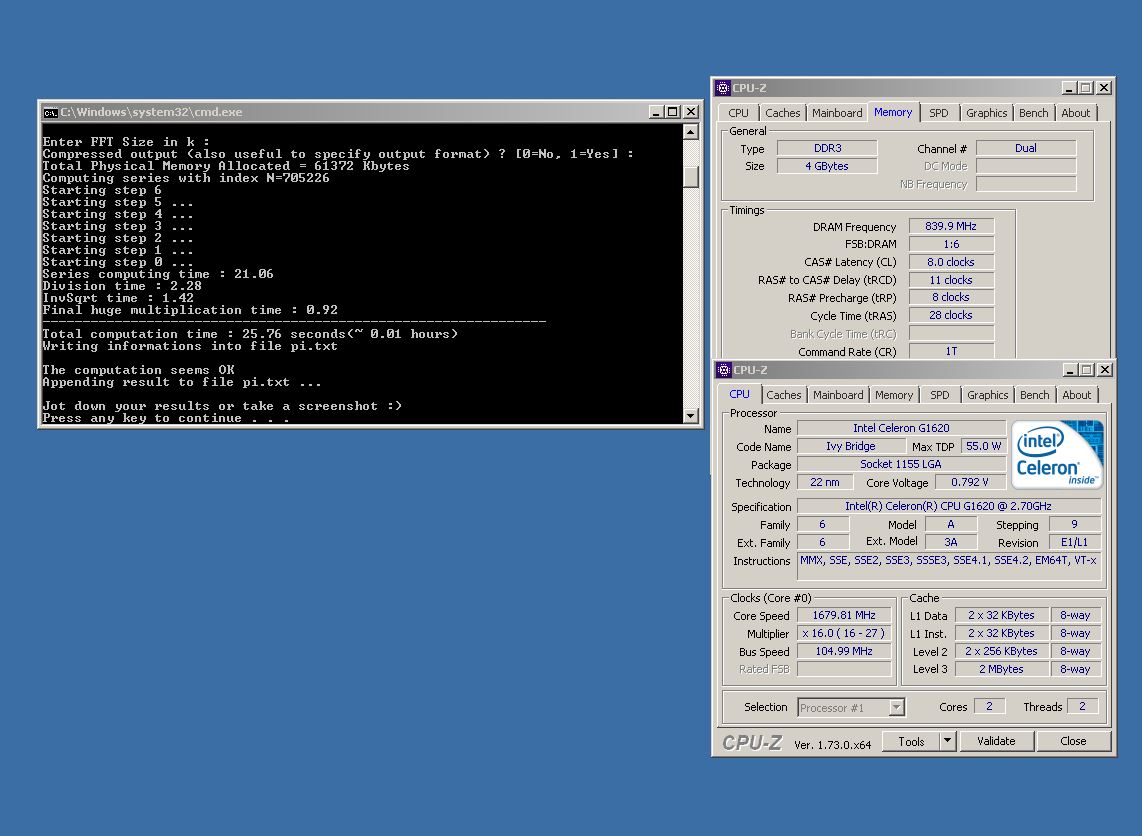Minimize the lower CPU-Z window
This screenshot has height=836, width=1142.
(x=1069, y=370)
